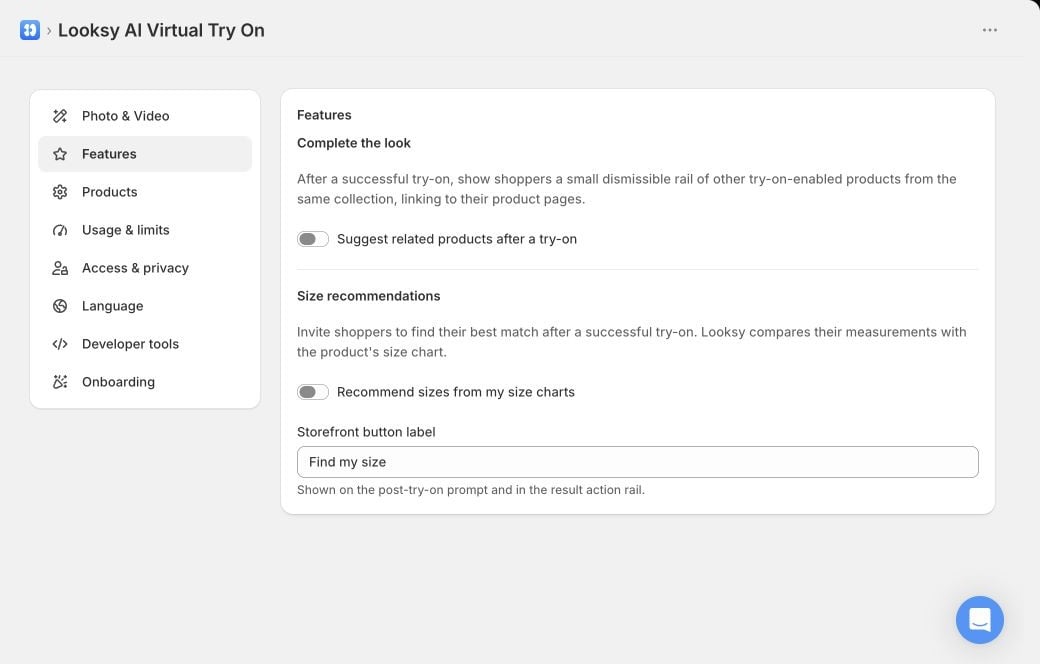1040x664 pixels.
Task: Click the Storefront button label input field
Action: tap(637, 462)
